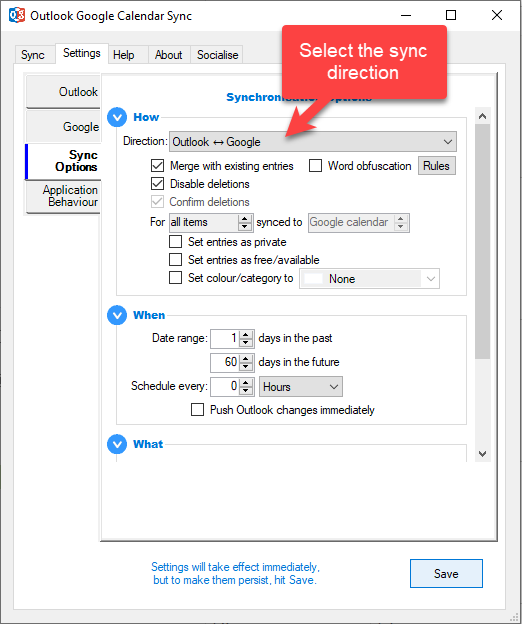Enable Set colour/category to checkbox
The height and width of the screenshot is (624, 522).
175,277
